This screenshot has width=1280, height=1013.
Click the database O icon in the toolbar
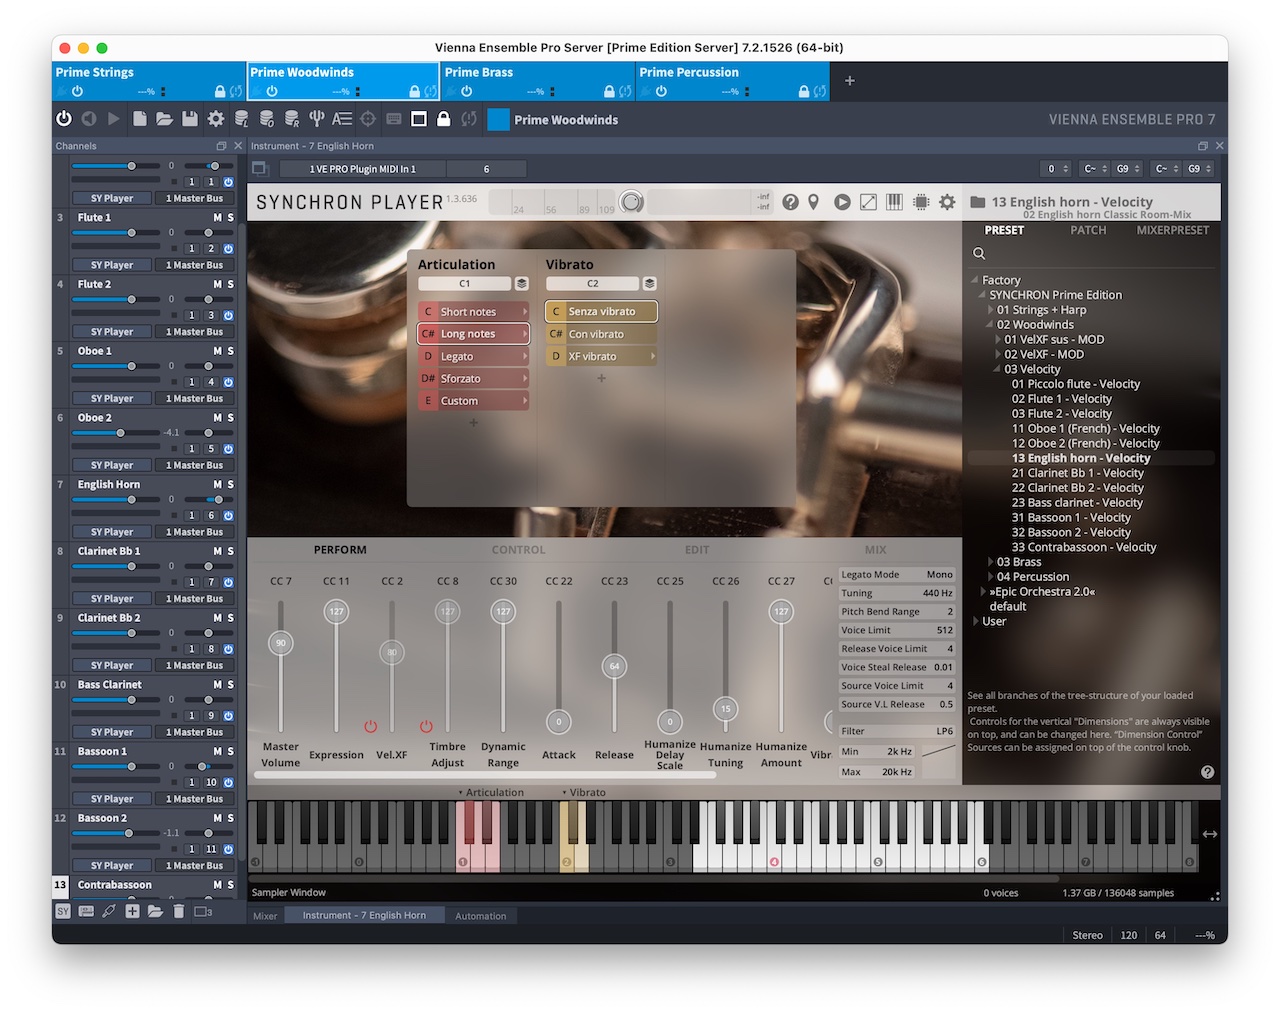(266, 119)
